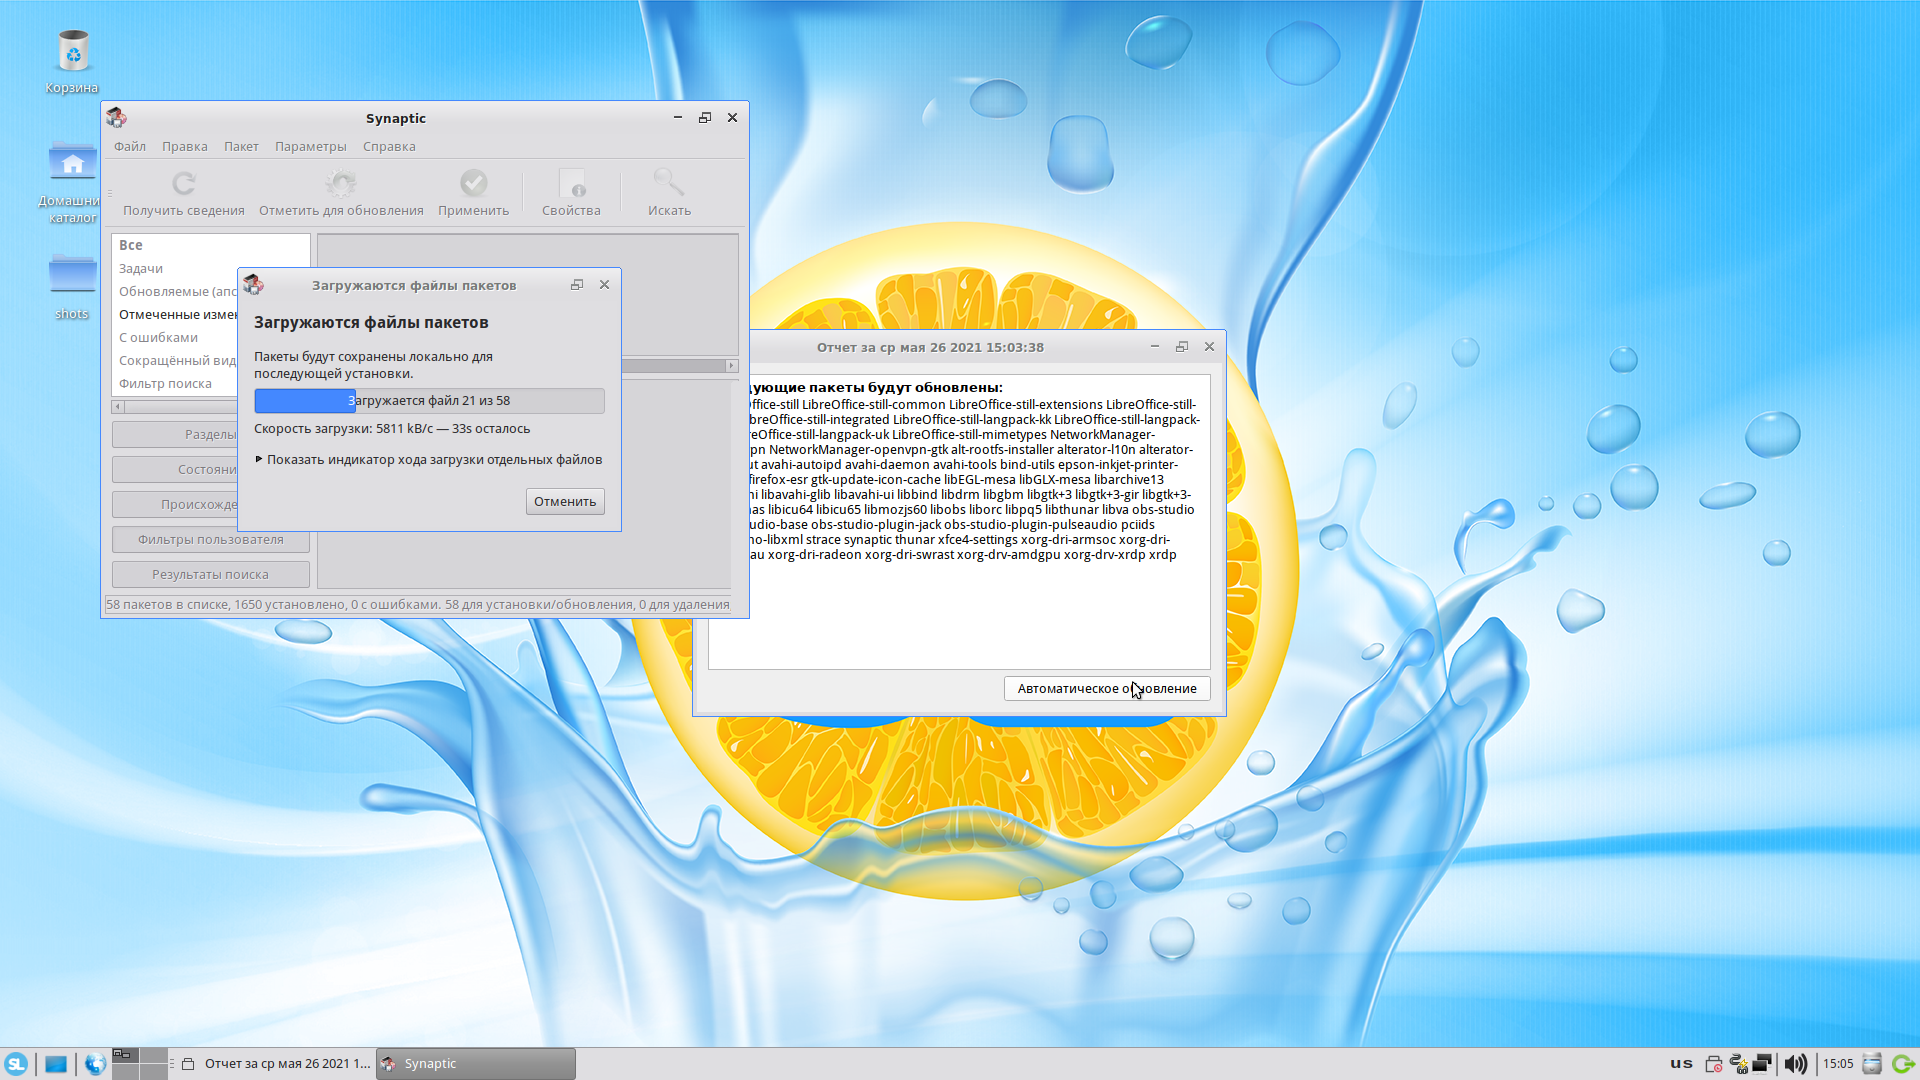Click the volume speaker tray icon
The width and height of the screenshot is (1920, 1080).
pos(1796,1064)
